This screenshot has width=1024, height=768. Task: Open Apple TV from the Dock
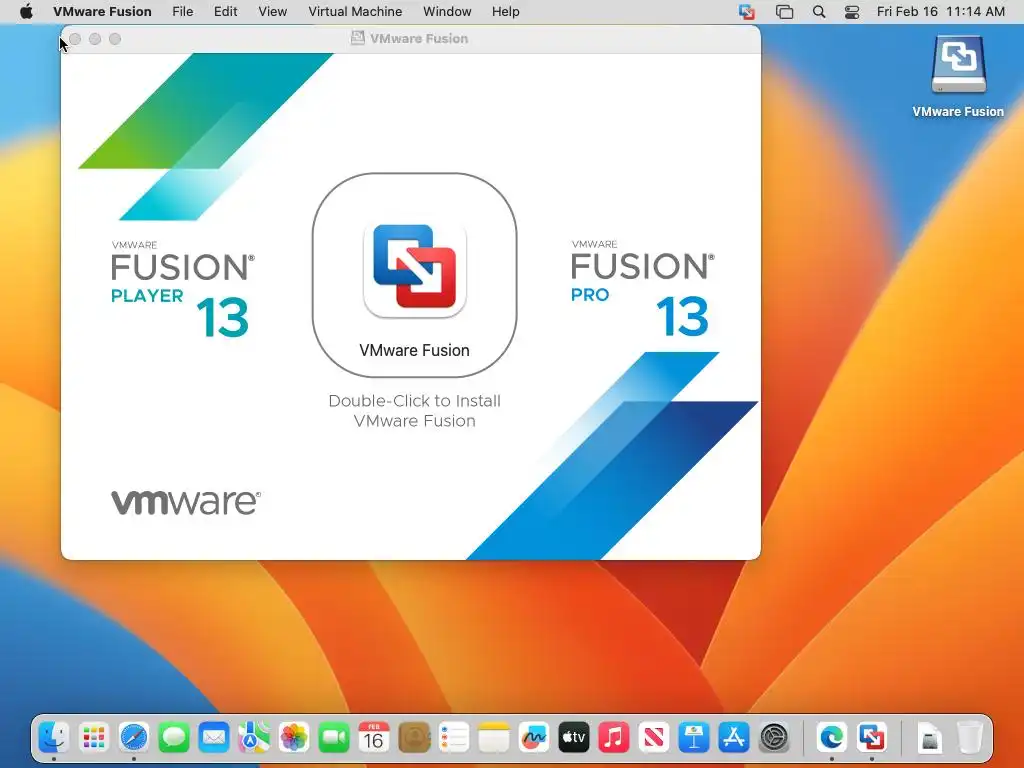pyautogui.click(x=574, y=738)
